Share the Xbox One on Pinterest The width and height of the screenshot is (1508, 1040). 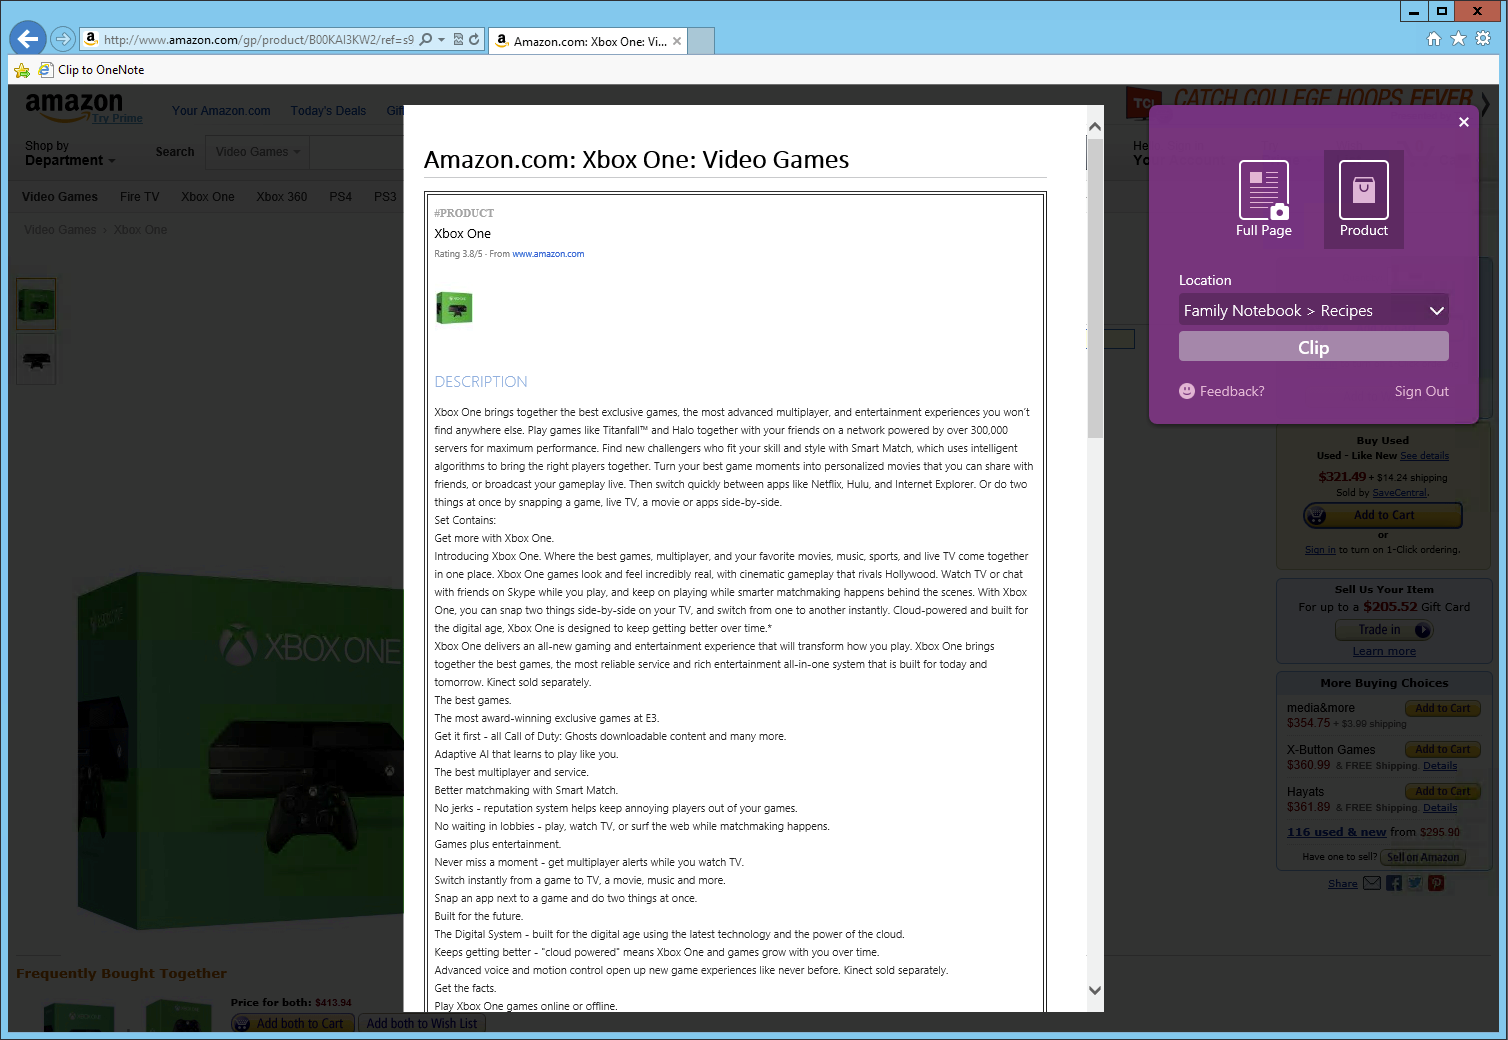coord(1435,883)
